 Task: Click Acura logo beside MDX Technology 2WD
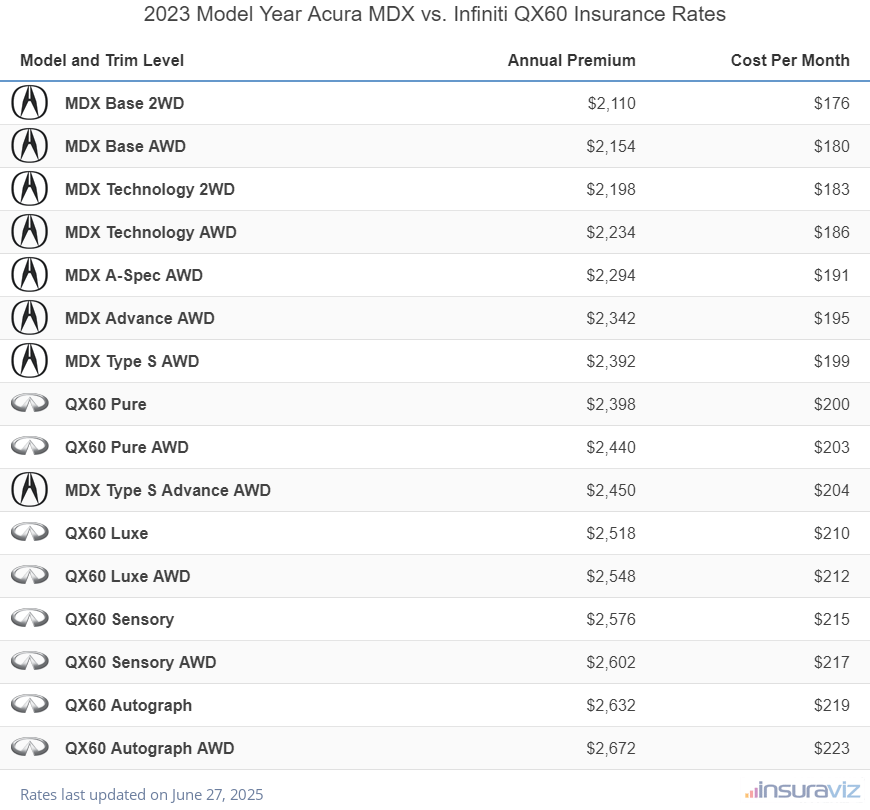(x=29, y=189)
